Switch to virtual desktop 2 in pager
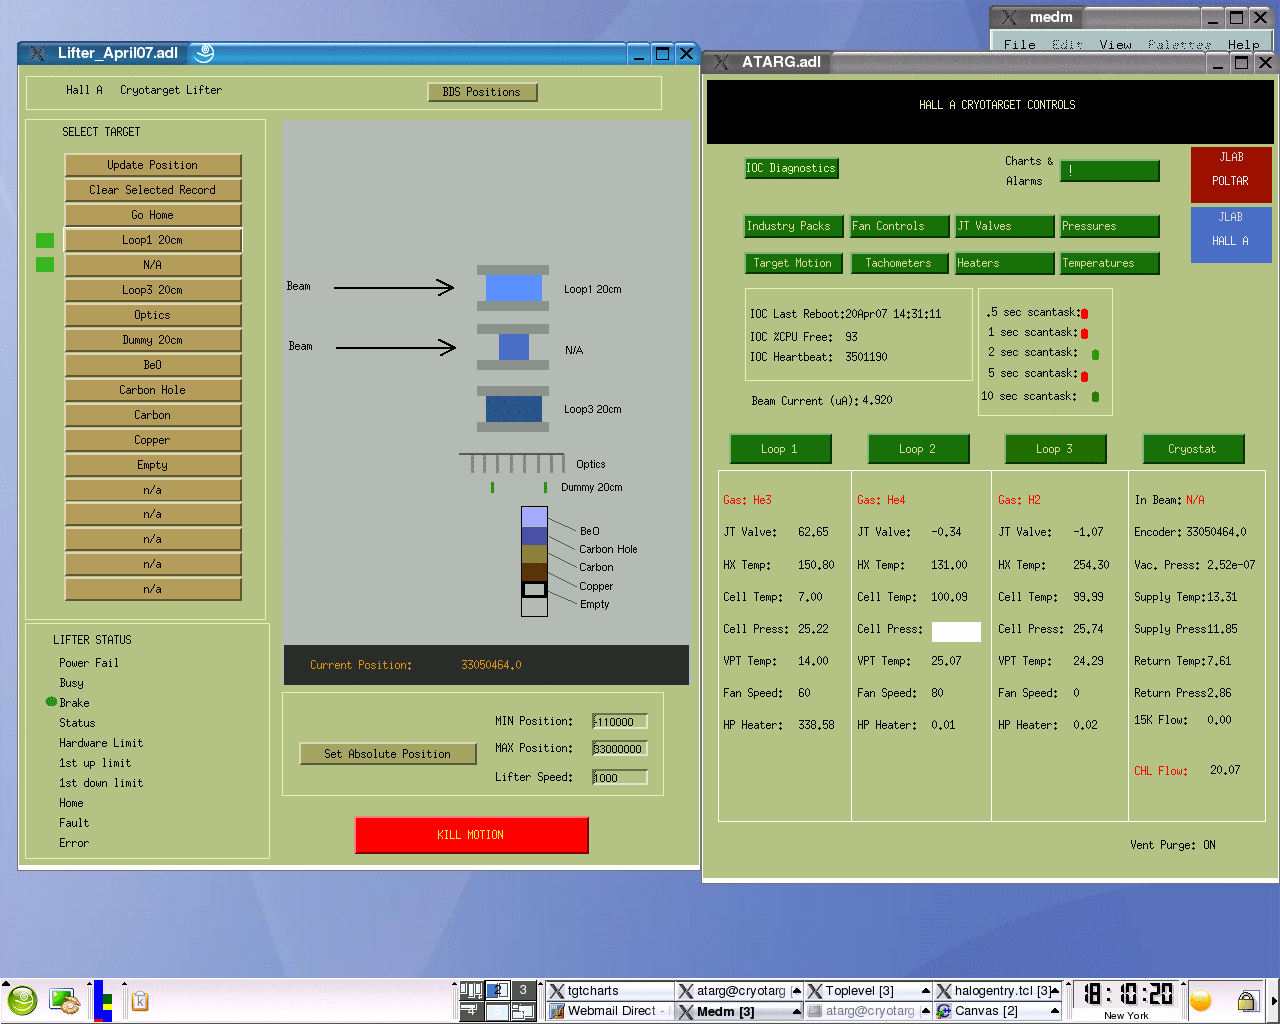This screenshot has width=1280, height=1024. (x=497, y=991)
